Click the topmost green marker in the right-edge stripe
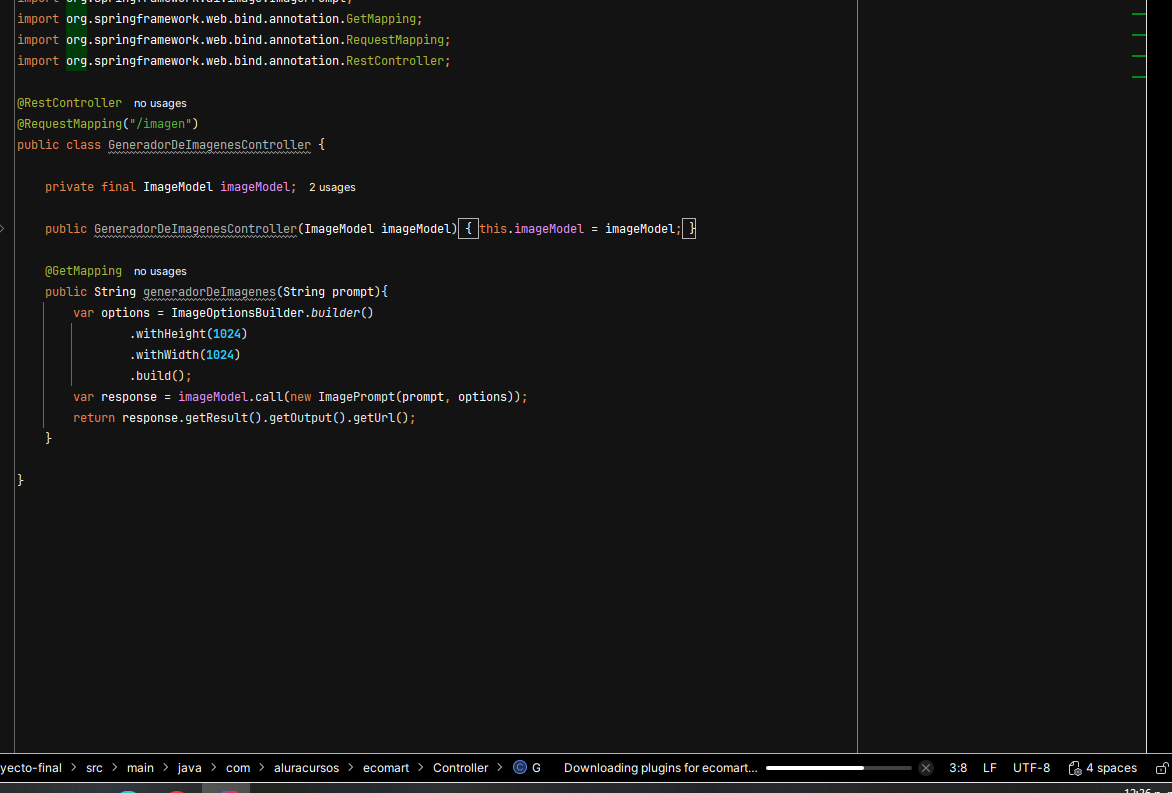This screenshot has width=1172, height=793. click(1139, 13)
